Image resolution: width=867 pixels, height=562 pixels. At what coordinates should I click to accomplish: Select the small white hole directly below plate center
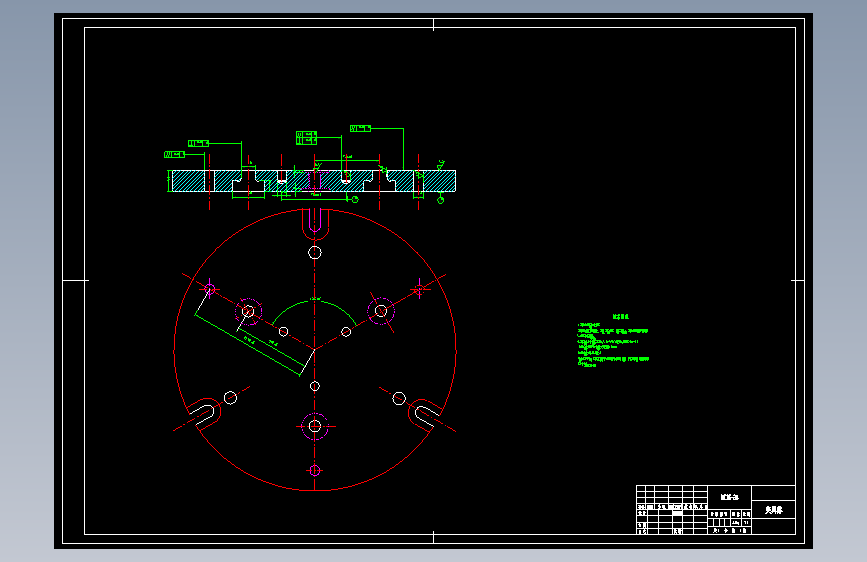(x=315, y=386)
